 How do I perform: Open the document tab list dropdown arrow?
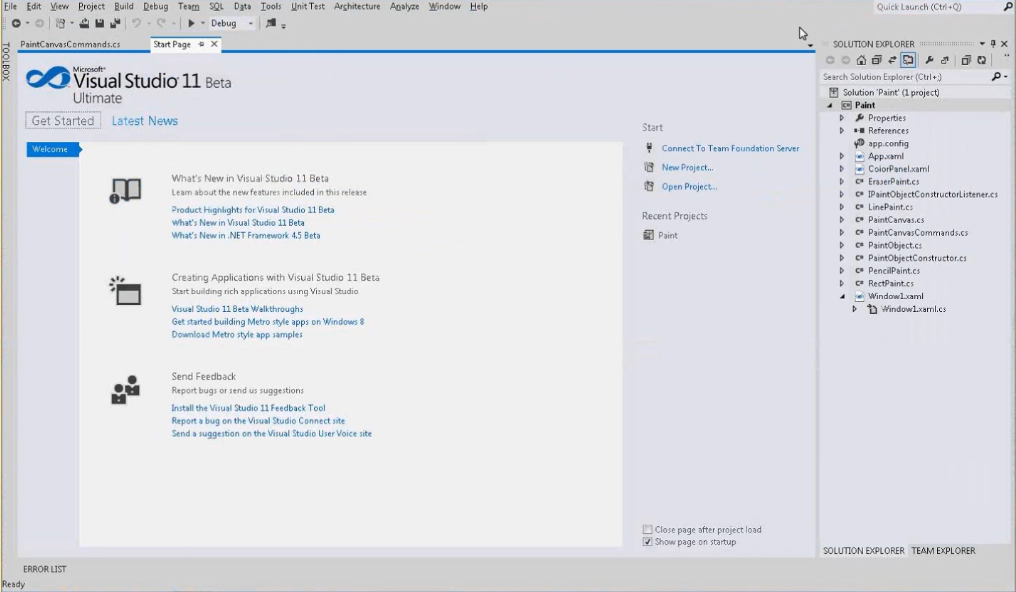(810, 45)
